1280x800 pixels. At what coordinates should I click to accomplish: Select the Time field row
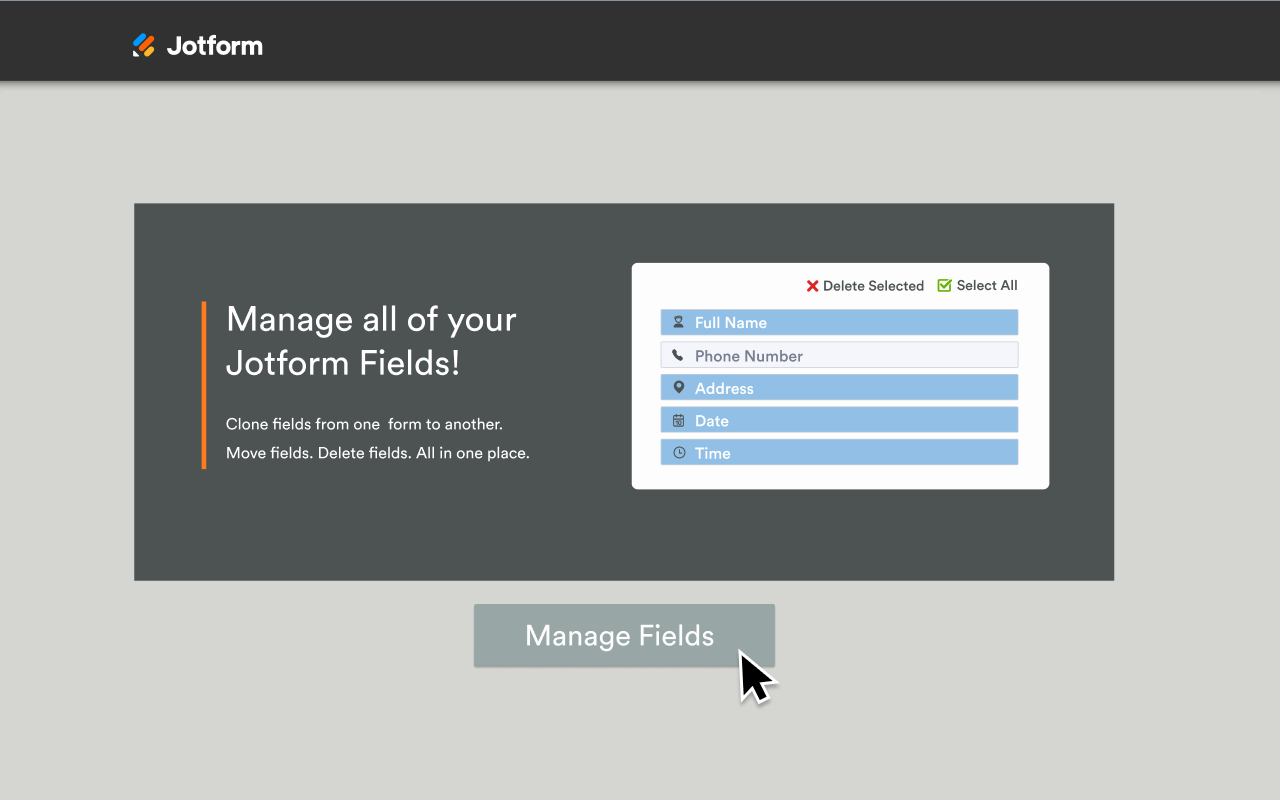838,452
